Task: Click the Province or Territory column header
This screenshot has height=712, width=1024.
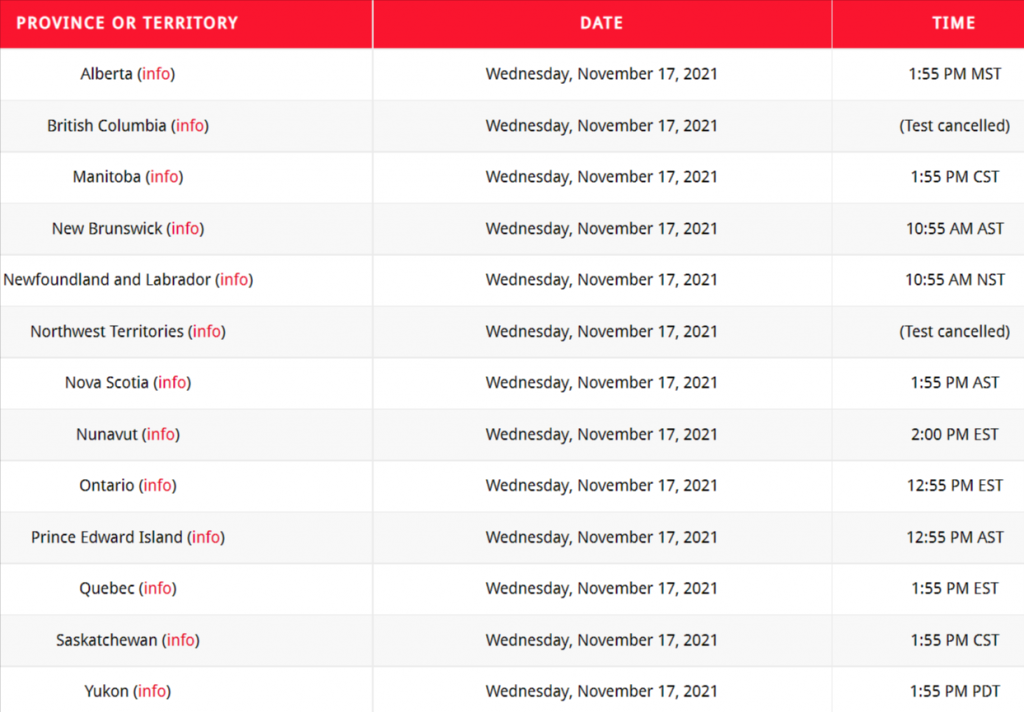Action: (x=127, y=23)
